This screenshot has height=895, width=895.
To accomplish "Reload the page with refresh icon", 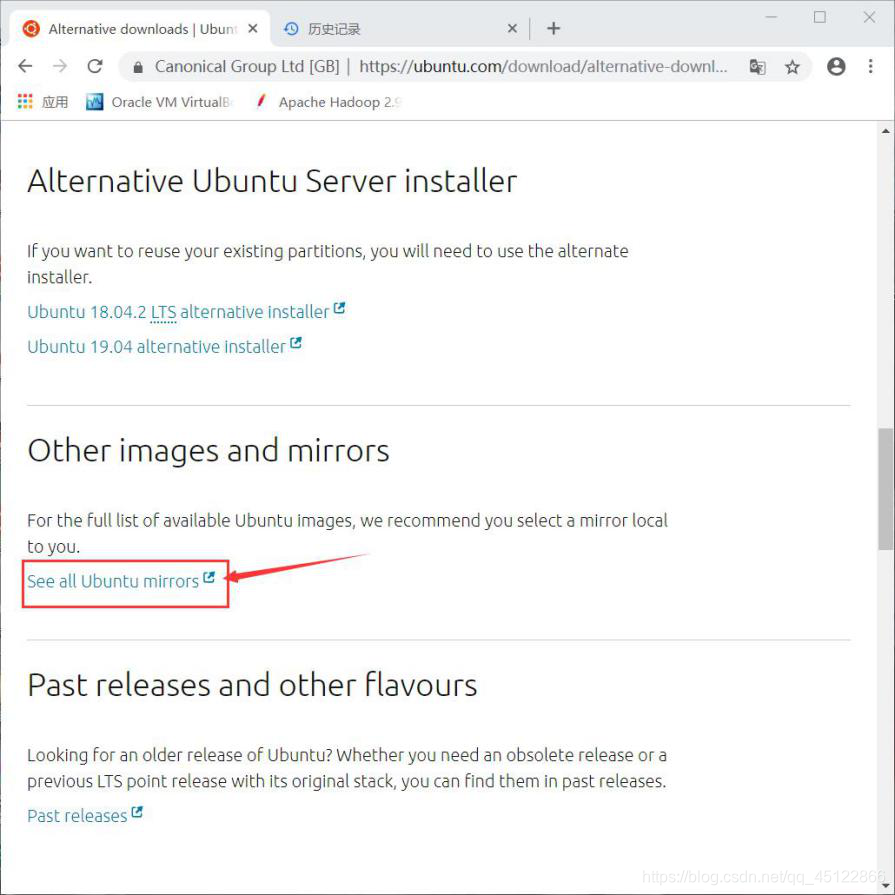I will point(95,66).
